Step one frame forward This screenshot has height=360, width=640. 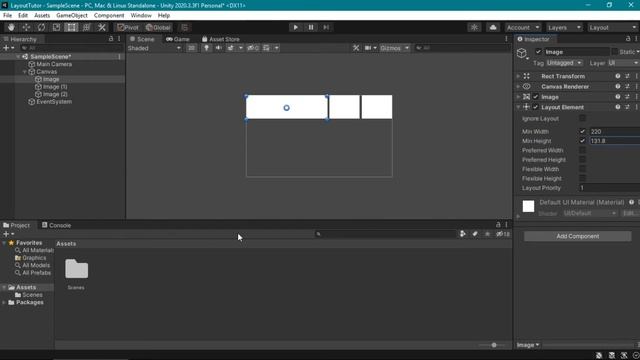[326, 27]
